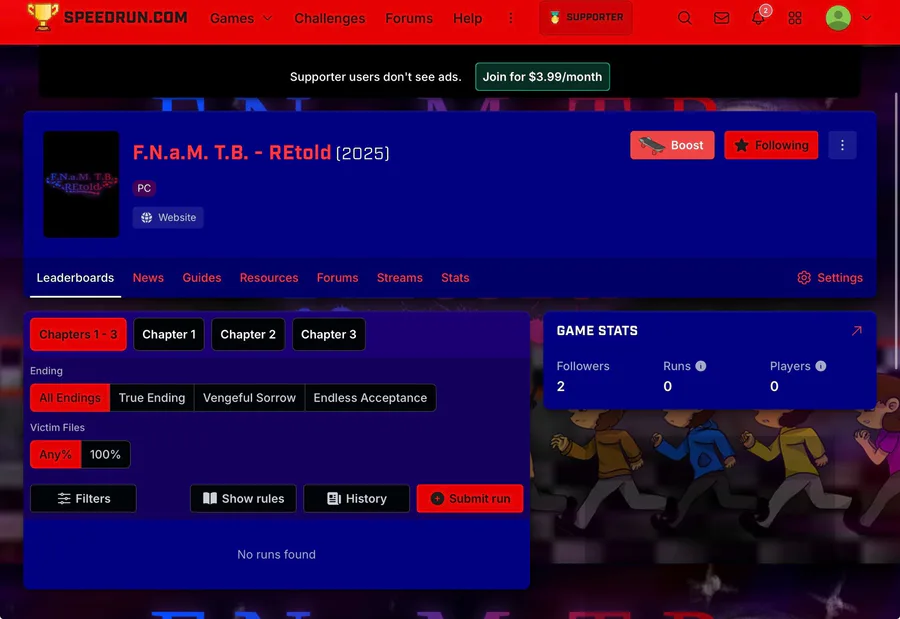Select Chapter 1 category

point(169,334)
